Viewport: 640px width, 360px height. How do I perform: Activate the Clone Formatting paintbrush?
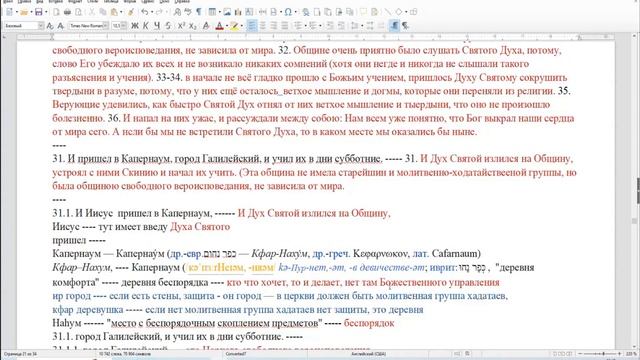pos(131,12)
